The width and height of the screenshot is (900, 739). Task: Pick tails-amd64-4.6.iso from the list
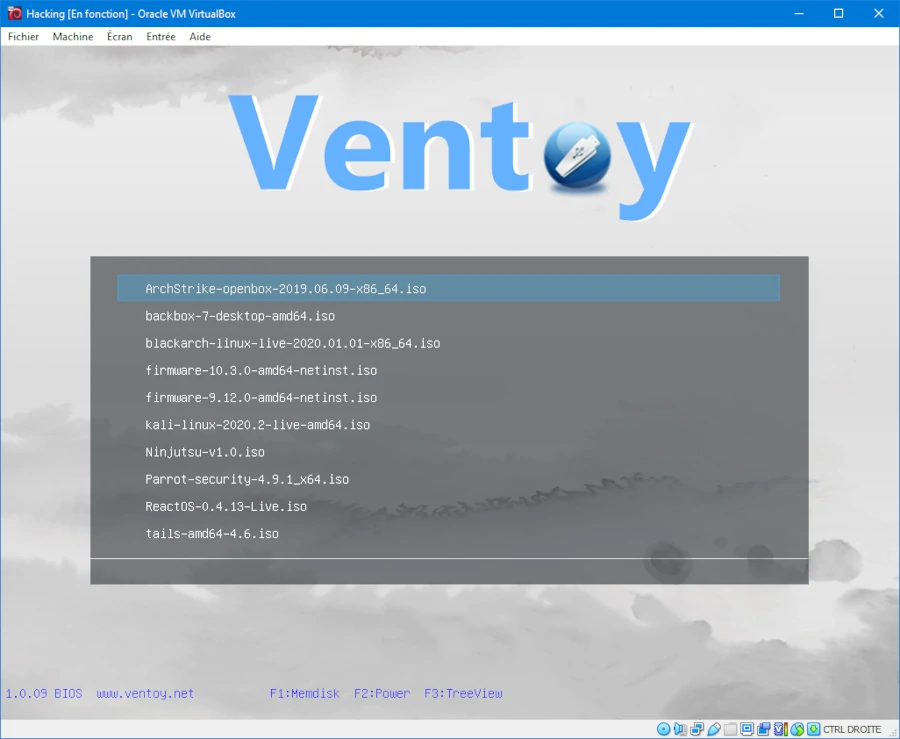click(x=212, y=534)
